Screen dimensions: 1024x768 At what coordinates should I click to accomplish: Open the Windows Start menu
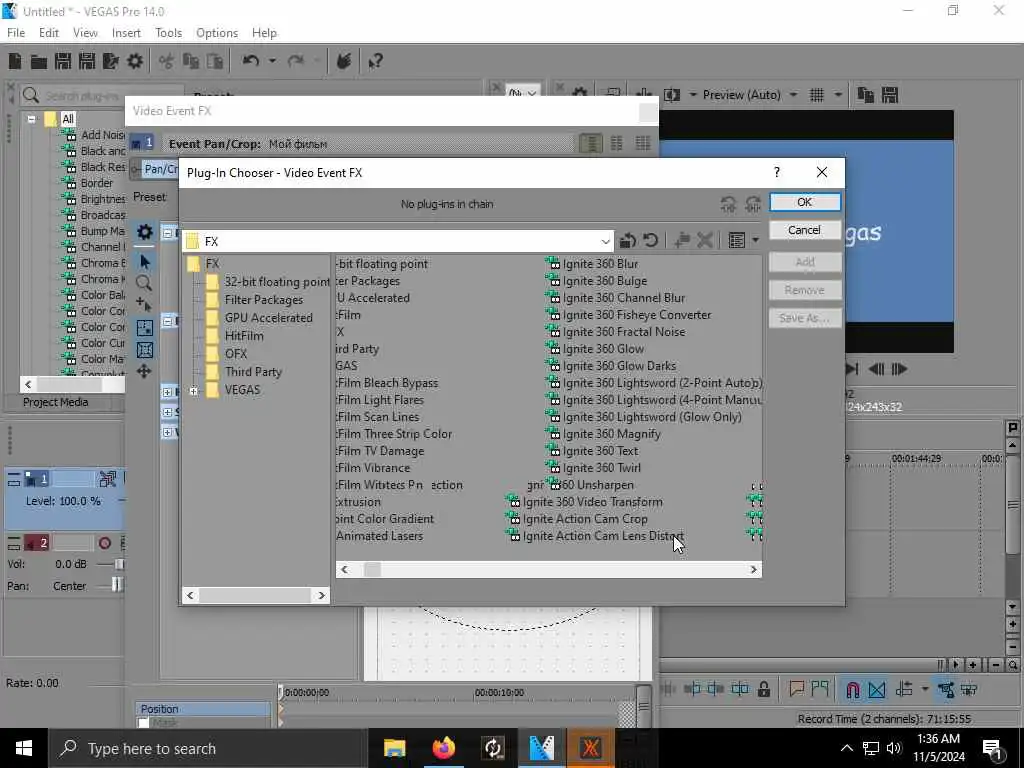coord(24,748)
